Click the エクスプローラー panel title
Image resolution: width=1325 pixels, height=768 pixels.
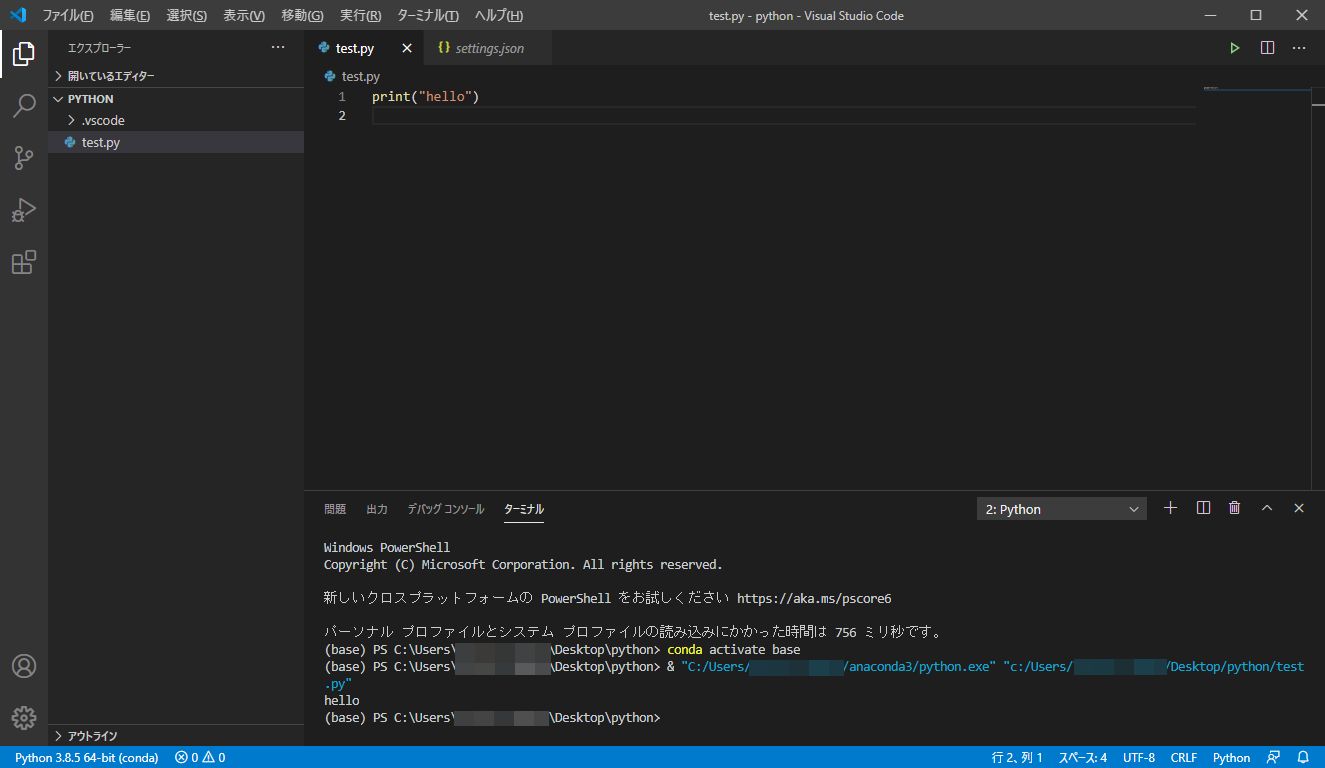coord(99,48)
